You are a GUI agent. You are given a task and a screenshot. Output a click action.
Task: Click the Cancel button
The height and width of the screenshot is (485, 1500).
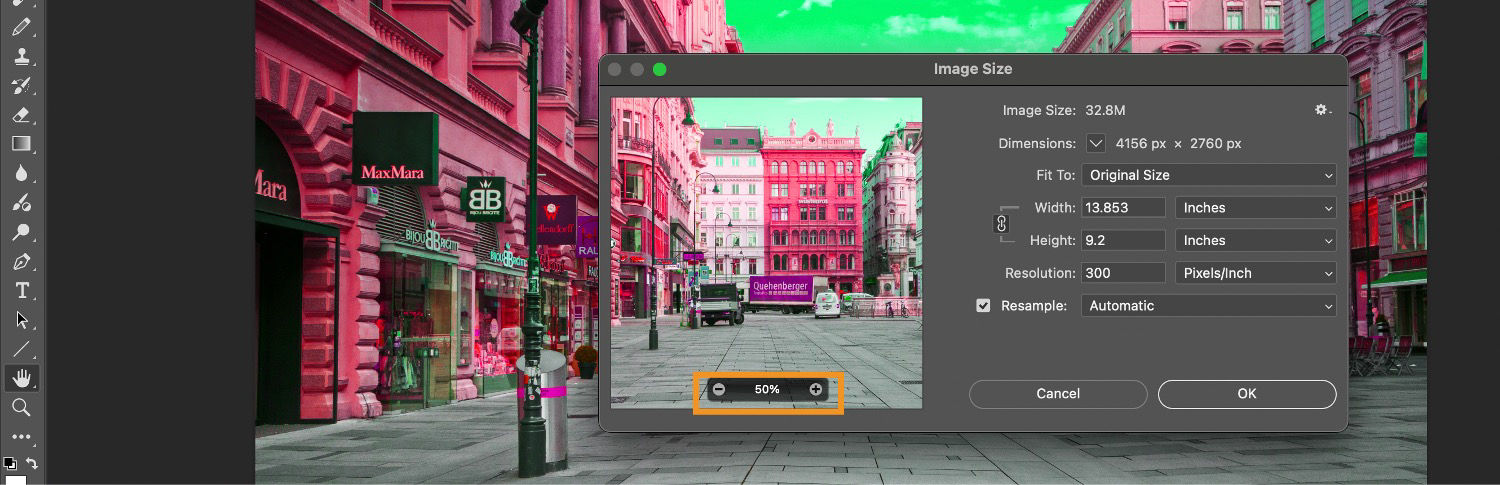point(1058,394)
